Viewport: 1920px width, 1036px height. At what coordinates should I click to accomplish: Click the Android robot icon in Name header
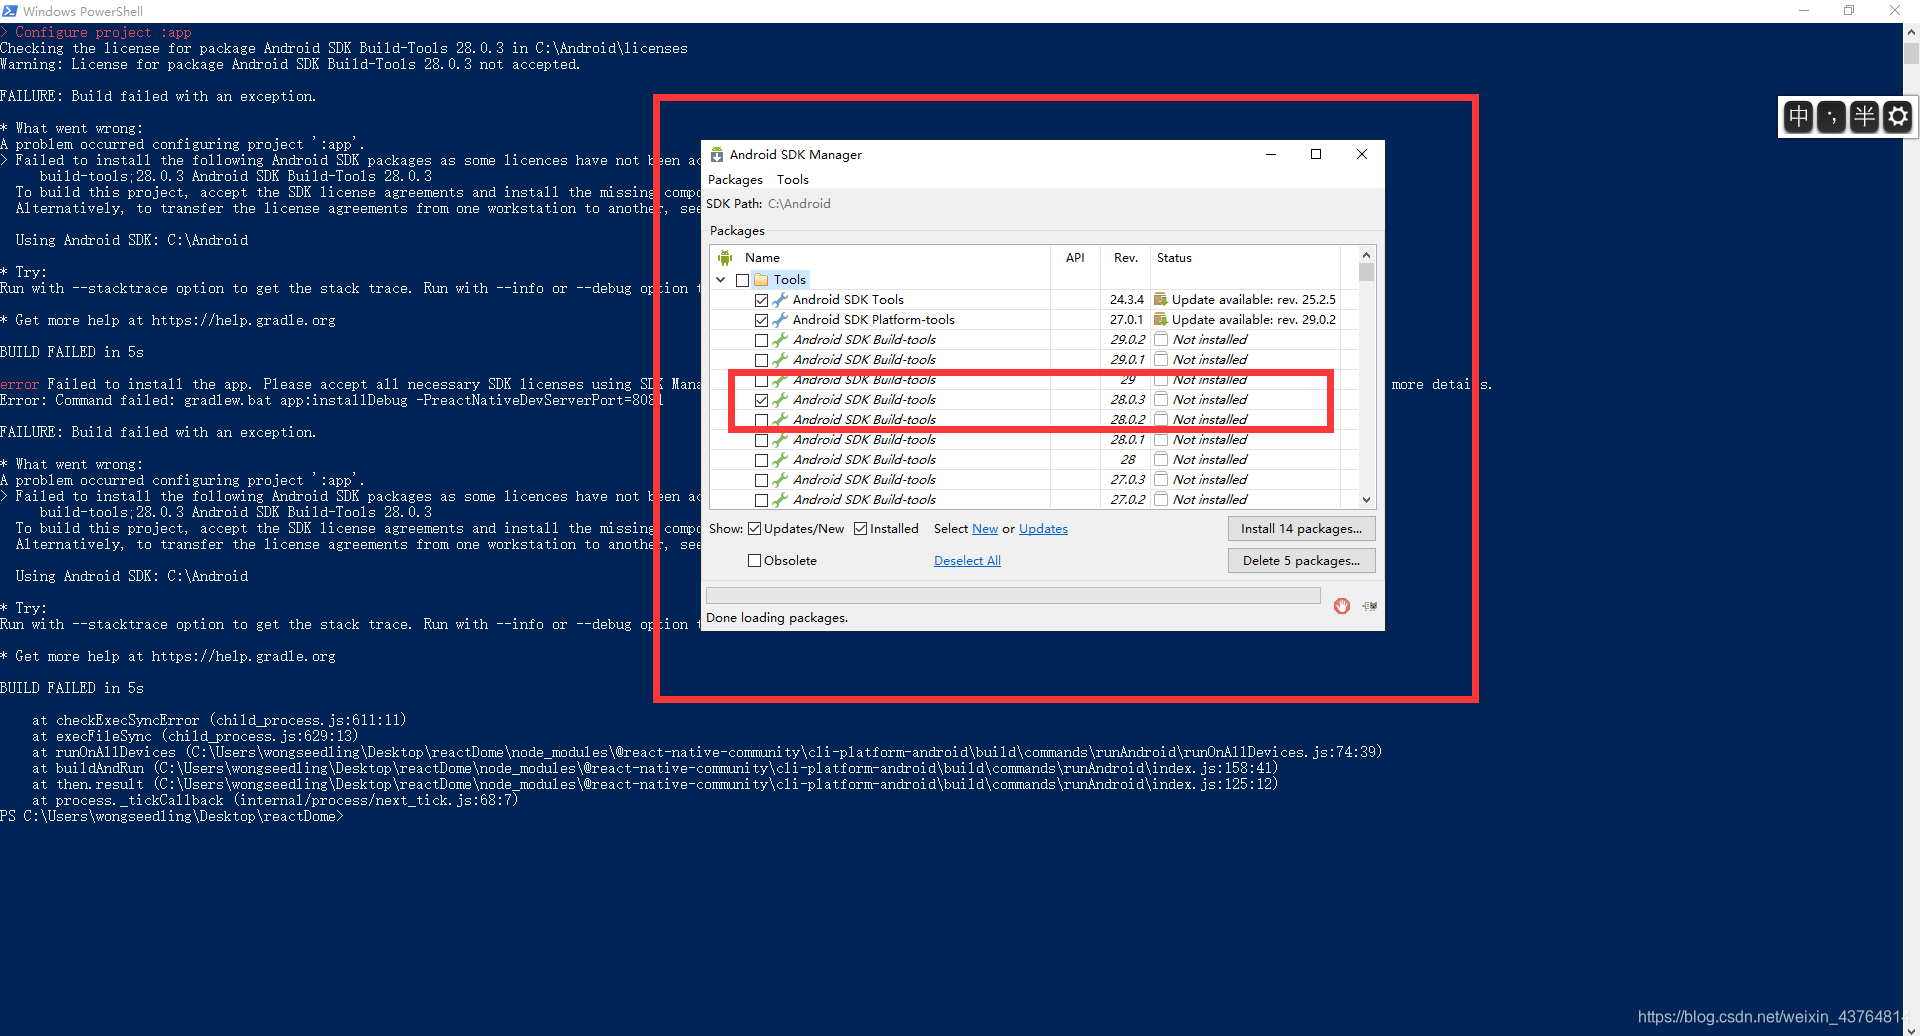(x=725, y=258)
